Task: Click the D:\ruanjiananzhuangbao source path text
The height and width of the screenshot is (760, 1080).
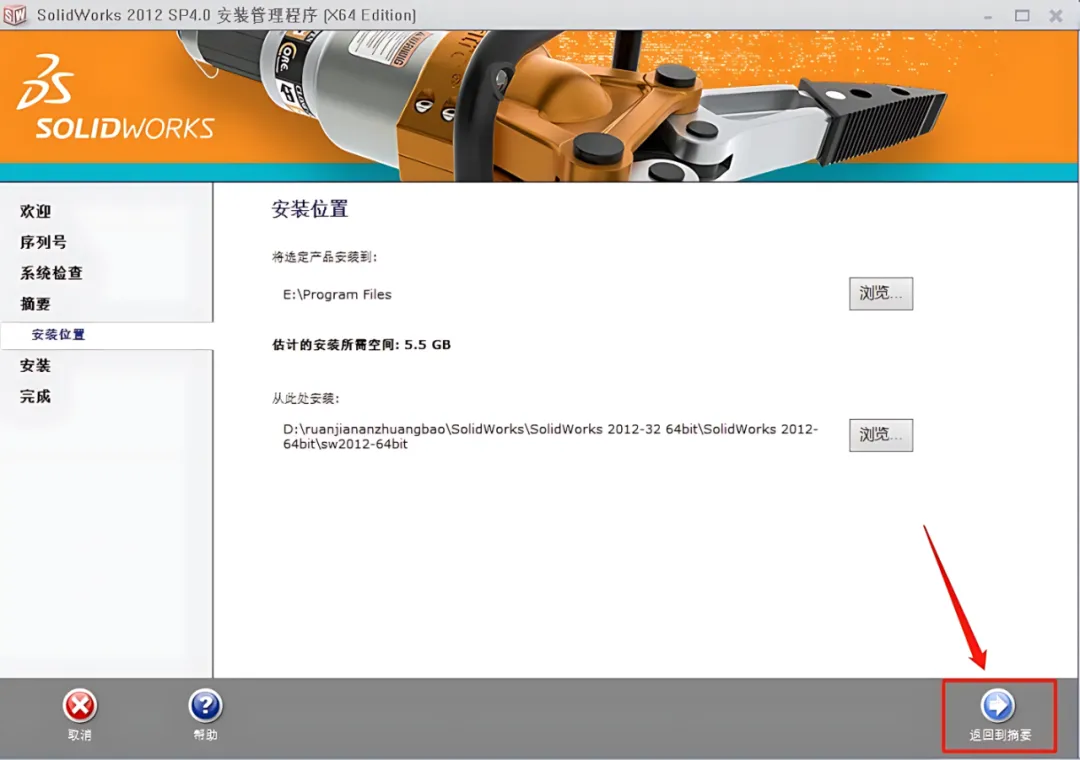Action: coord(550,436)
